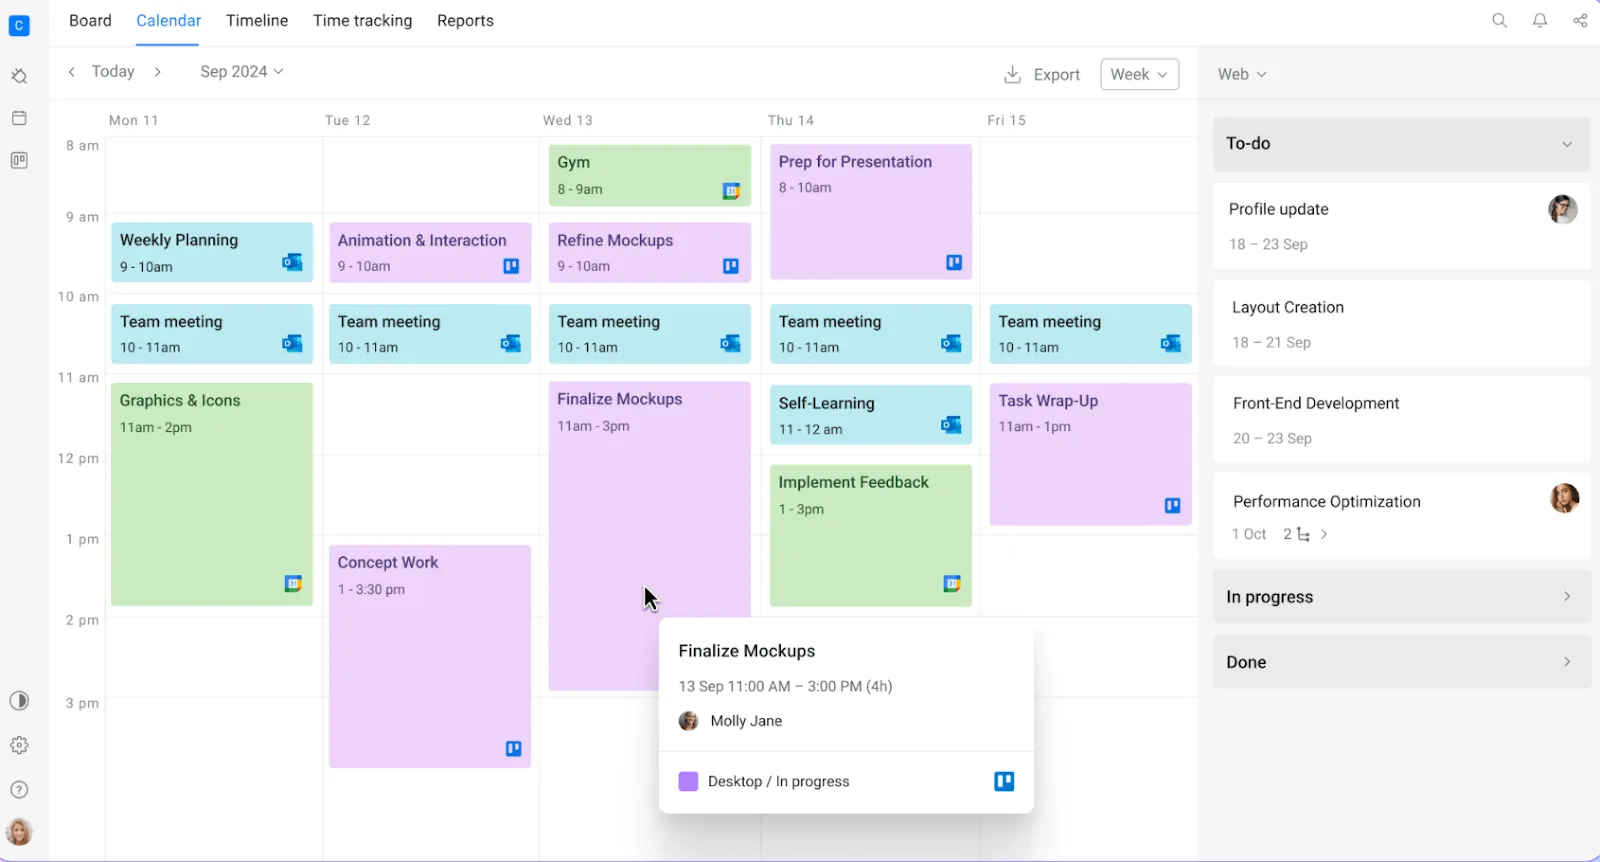Click Outlook icon on Self-Learning event
The height and width of the screenshot is (862, 1600).
951,425
